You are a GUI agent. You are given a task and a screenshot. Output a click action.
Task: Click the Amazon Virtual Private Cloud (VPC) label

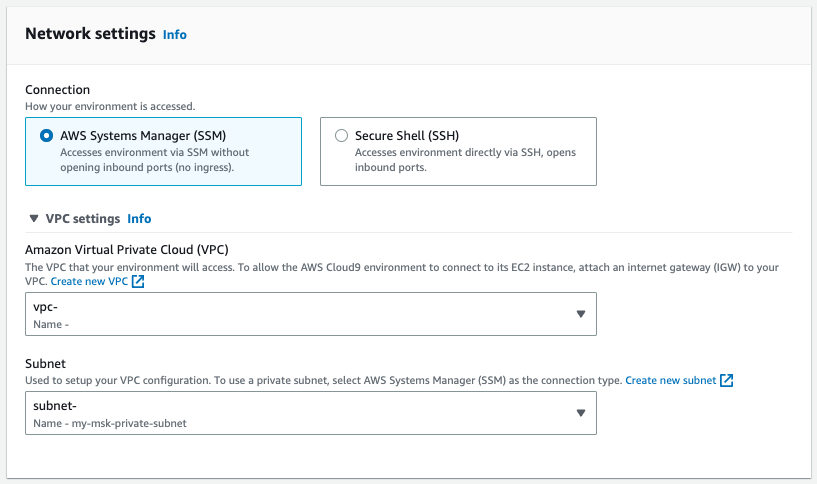tap(127, 250)
